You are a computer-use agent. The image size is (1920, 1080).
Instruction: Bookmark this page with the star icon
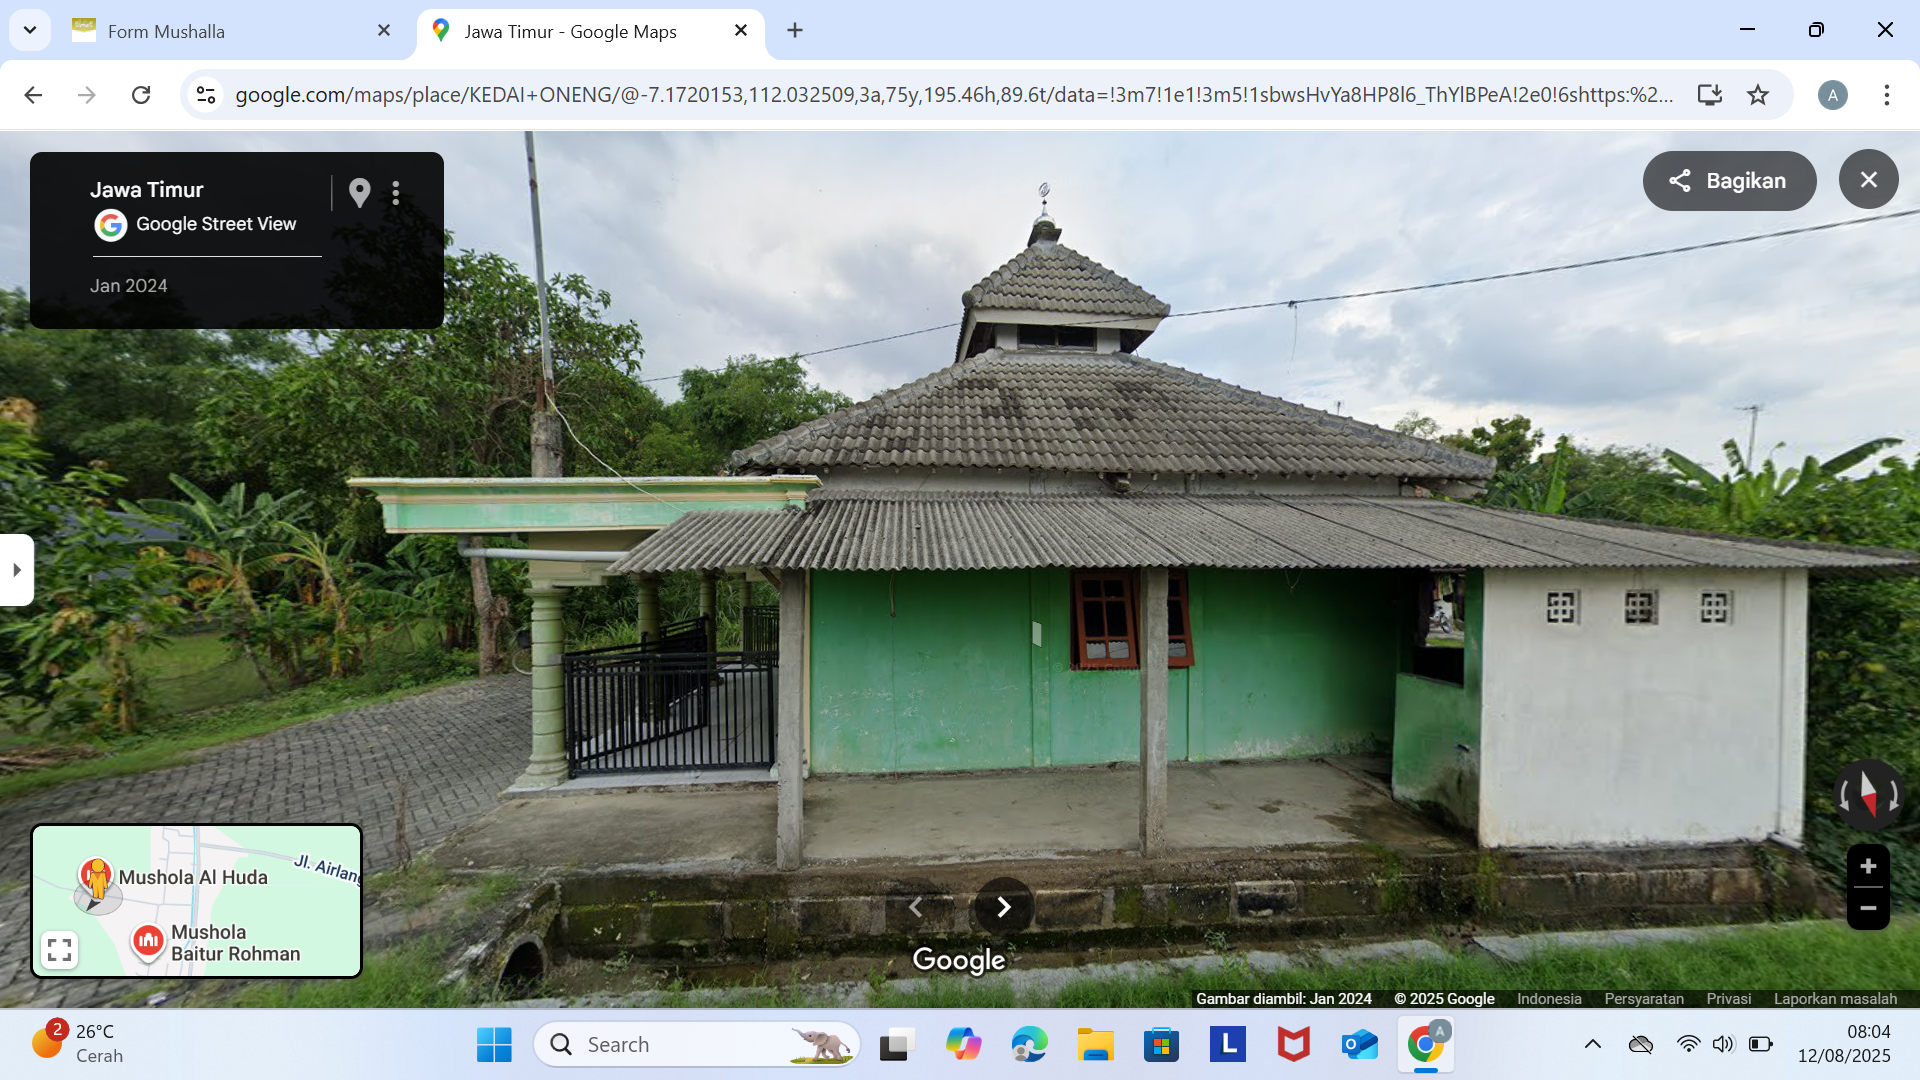(x=1757, y=95)
